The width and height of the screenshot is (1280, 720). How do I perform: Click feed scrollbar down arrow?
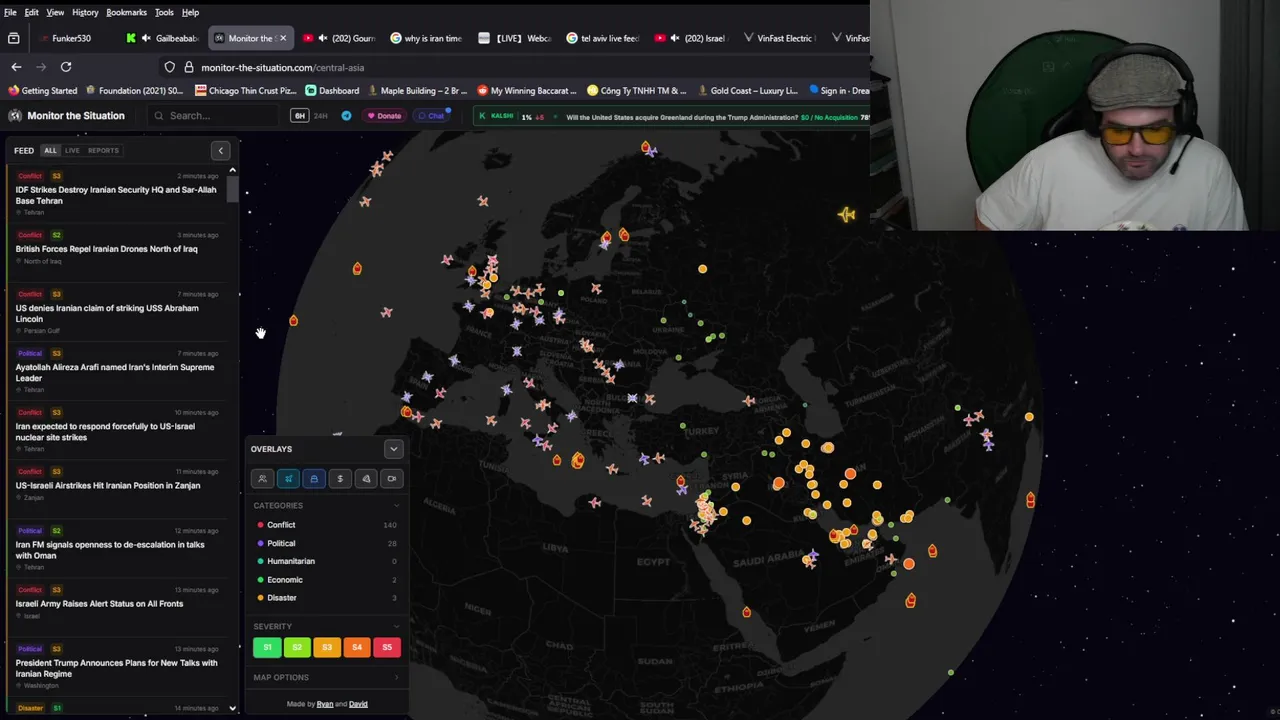[x=232, y=708]
